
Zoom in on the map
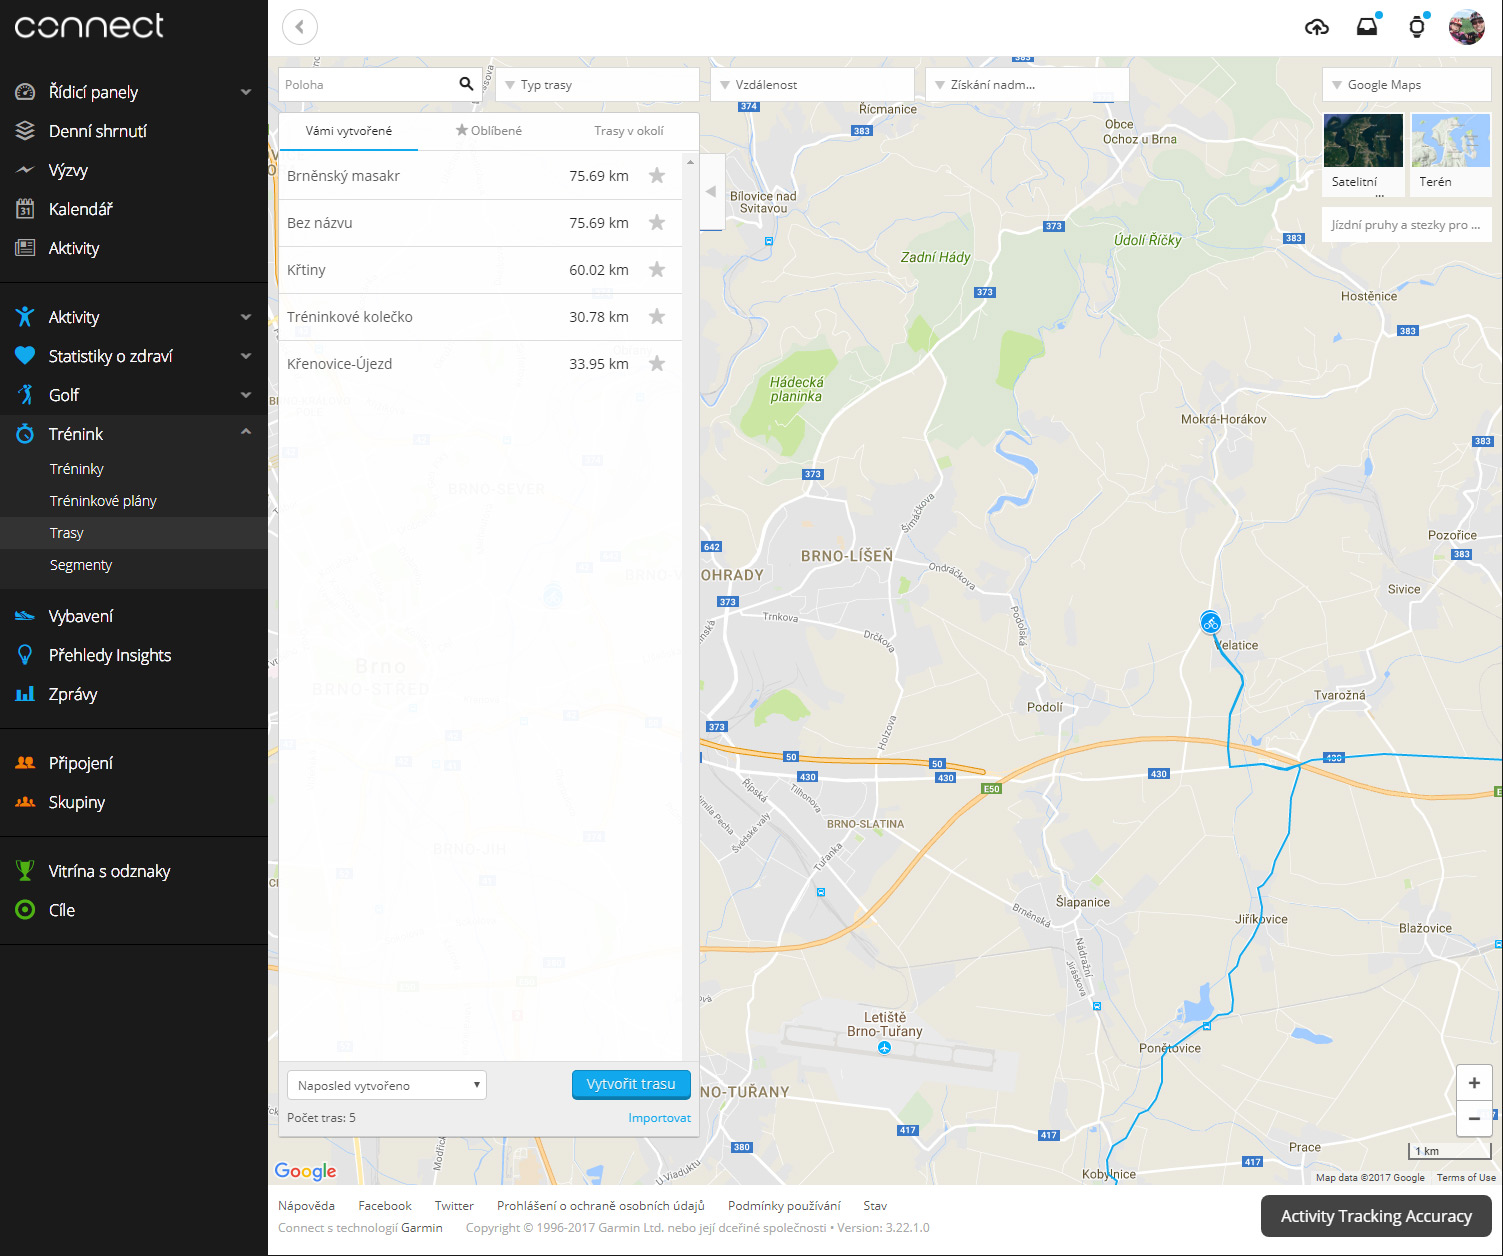(x=1474, y=1083)
